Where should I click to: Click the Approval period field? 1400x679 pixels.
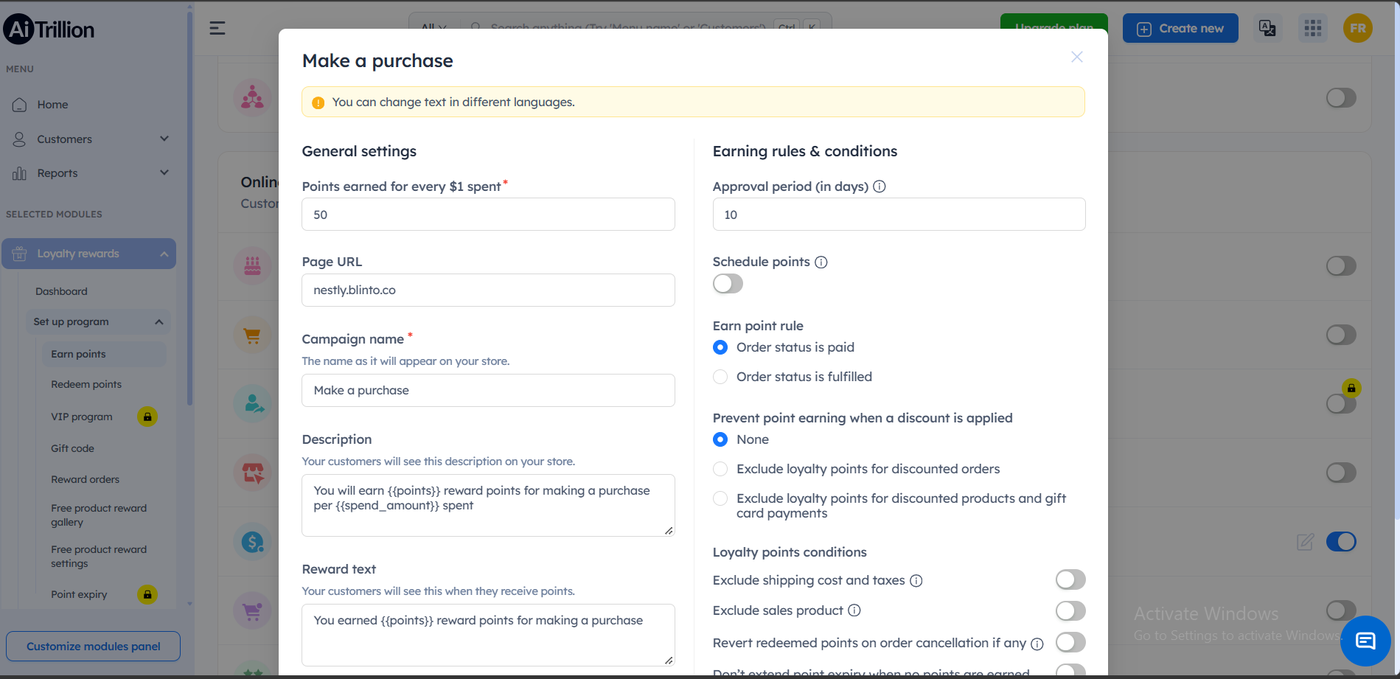coord(899,214)
